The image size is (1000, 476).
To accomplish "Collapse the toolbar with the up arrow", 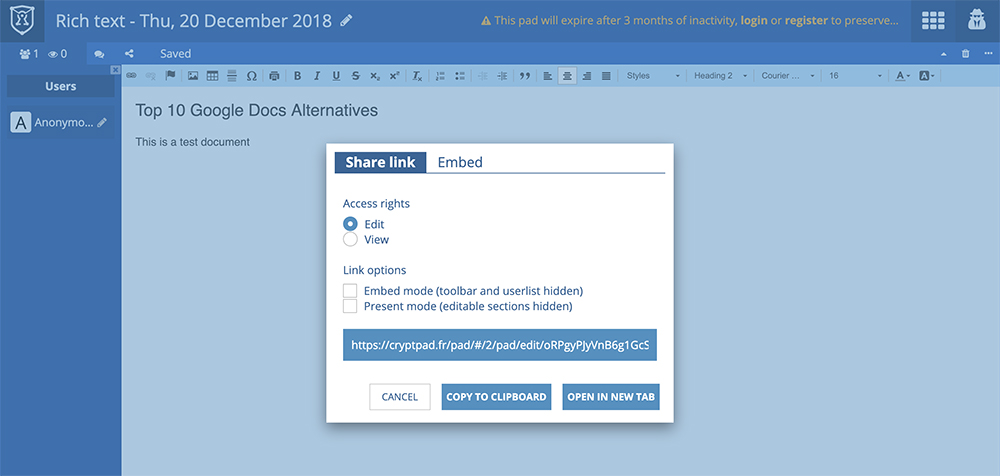I will (x=944, y=54).
